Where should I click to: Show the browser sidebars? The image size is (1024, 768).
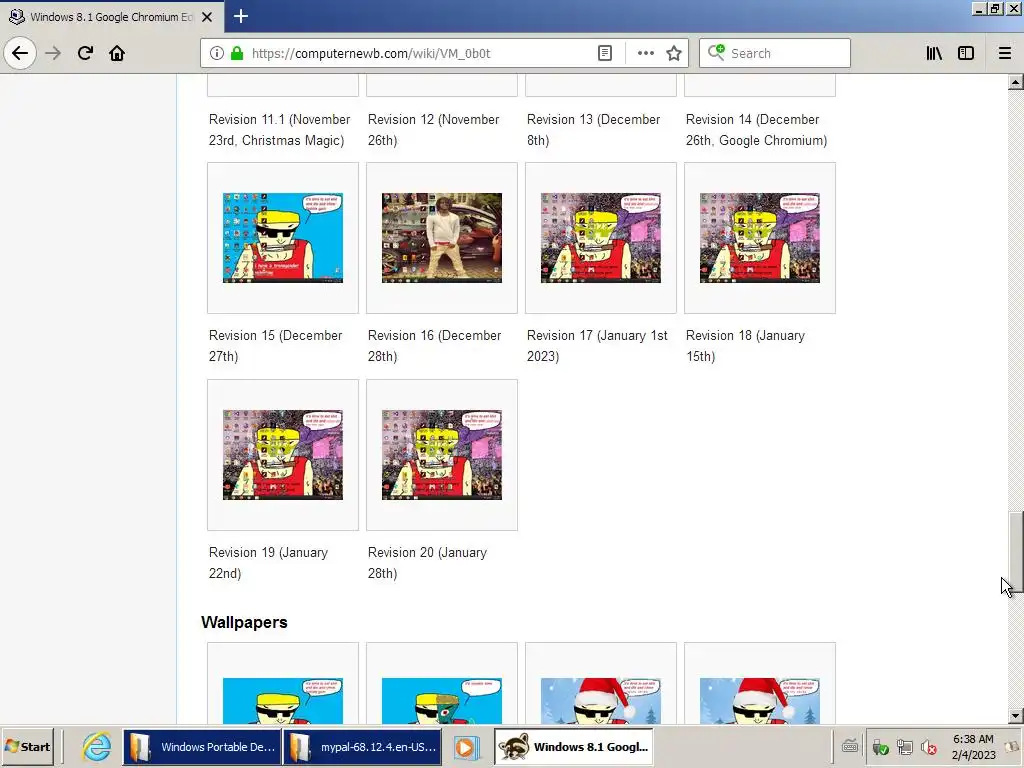coord(966,53)
